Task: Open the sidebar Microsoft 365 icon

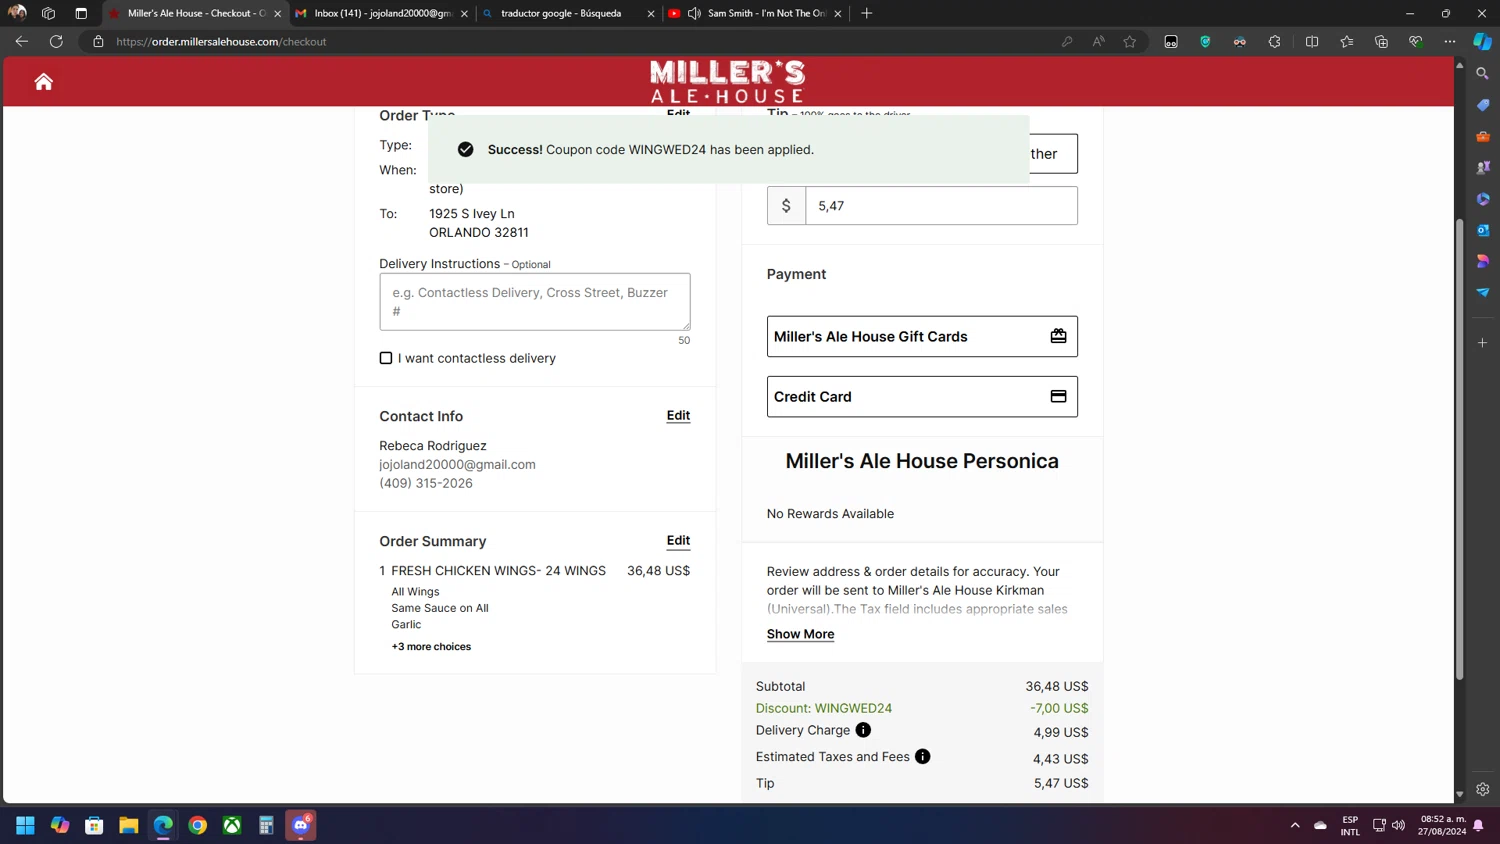Action: click(1483, 199)
